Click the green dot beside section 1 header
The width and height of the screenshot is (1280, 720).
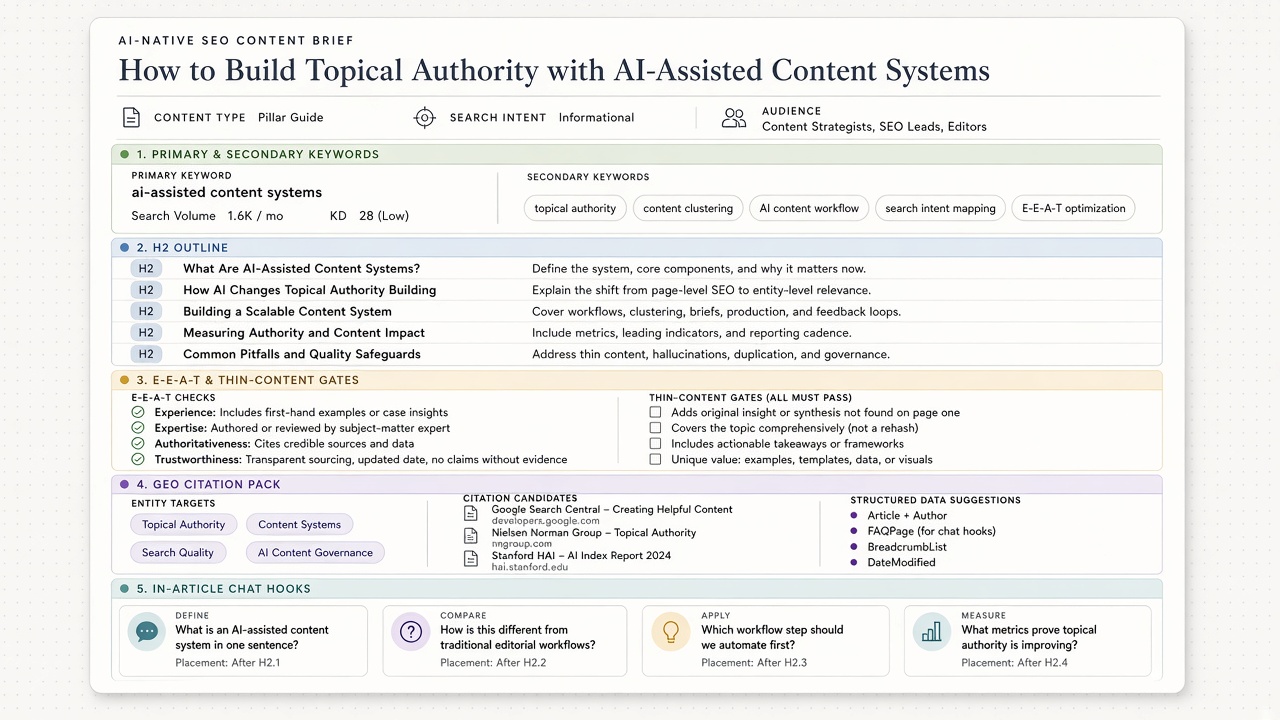click(125, 155)
